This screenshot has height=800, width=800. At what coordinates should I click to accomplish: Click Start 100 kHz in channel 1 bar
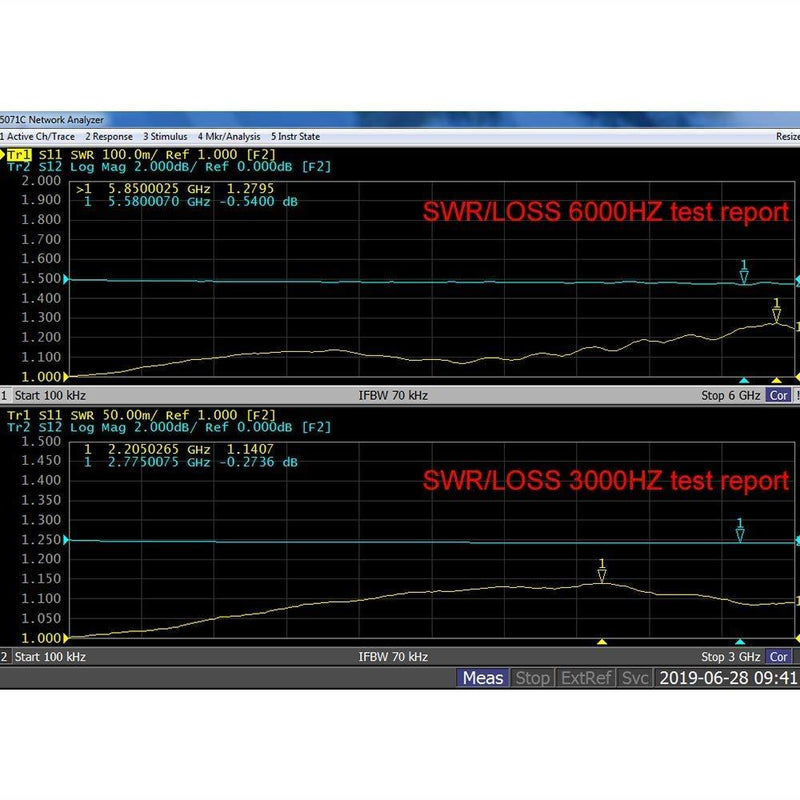[50, 395]
